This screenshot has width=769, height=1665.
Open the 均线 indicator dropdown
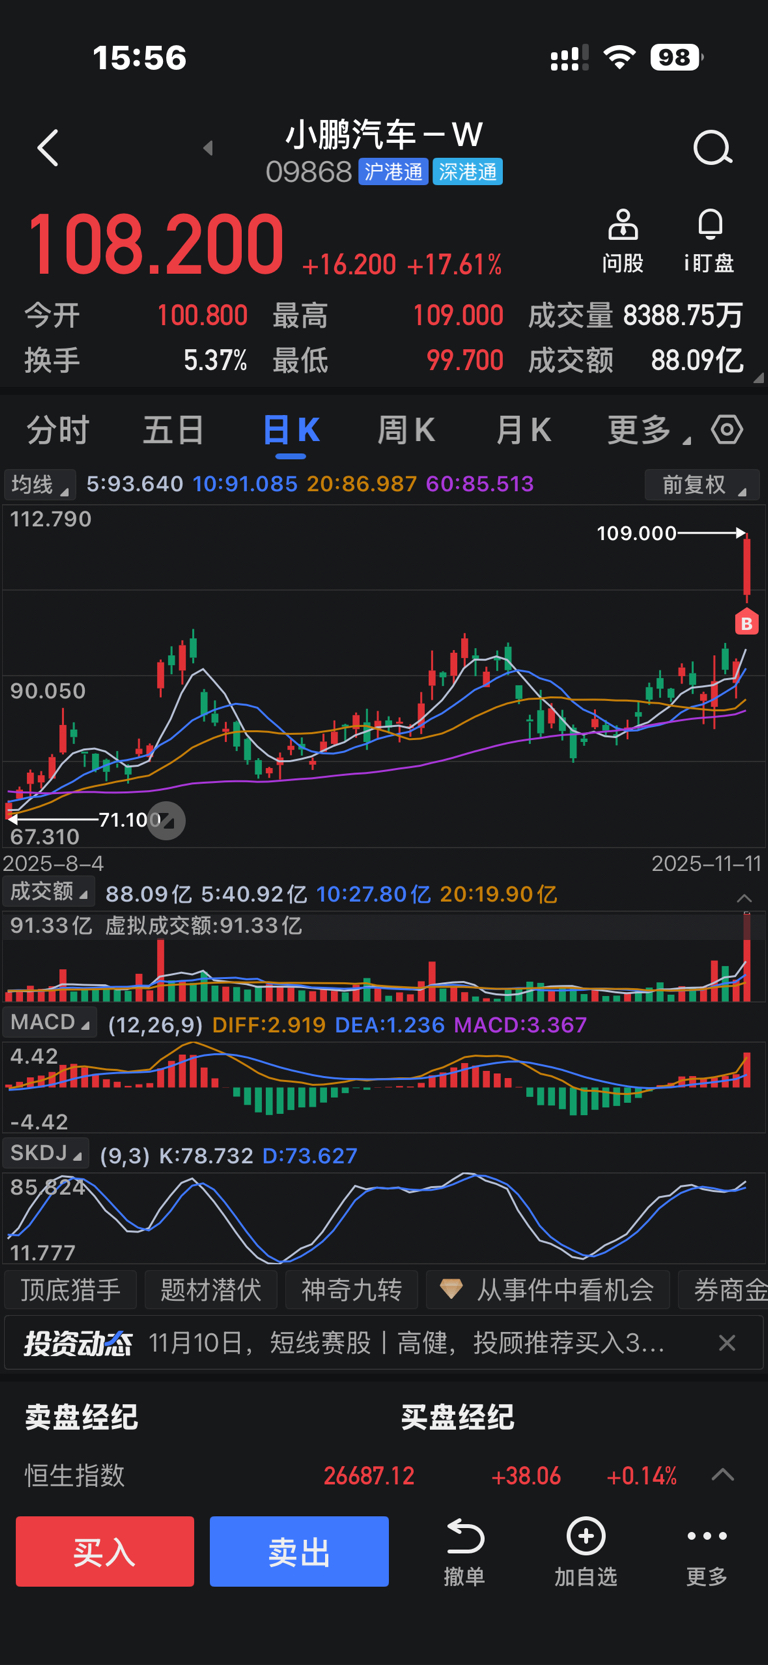coord(40,485)
